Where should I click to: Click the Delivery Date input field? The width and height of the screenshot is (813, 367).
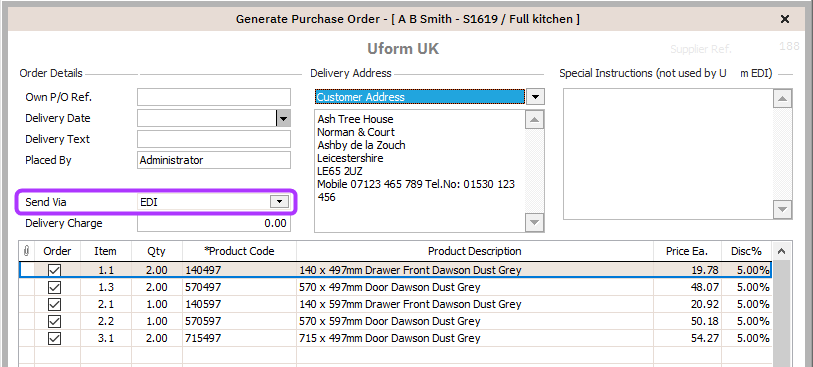(x=207, y=118)
